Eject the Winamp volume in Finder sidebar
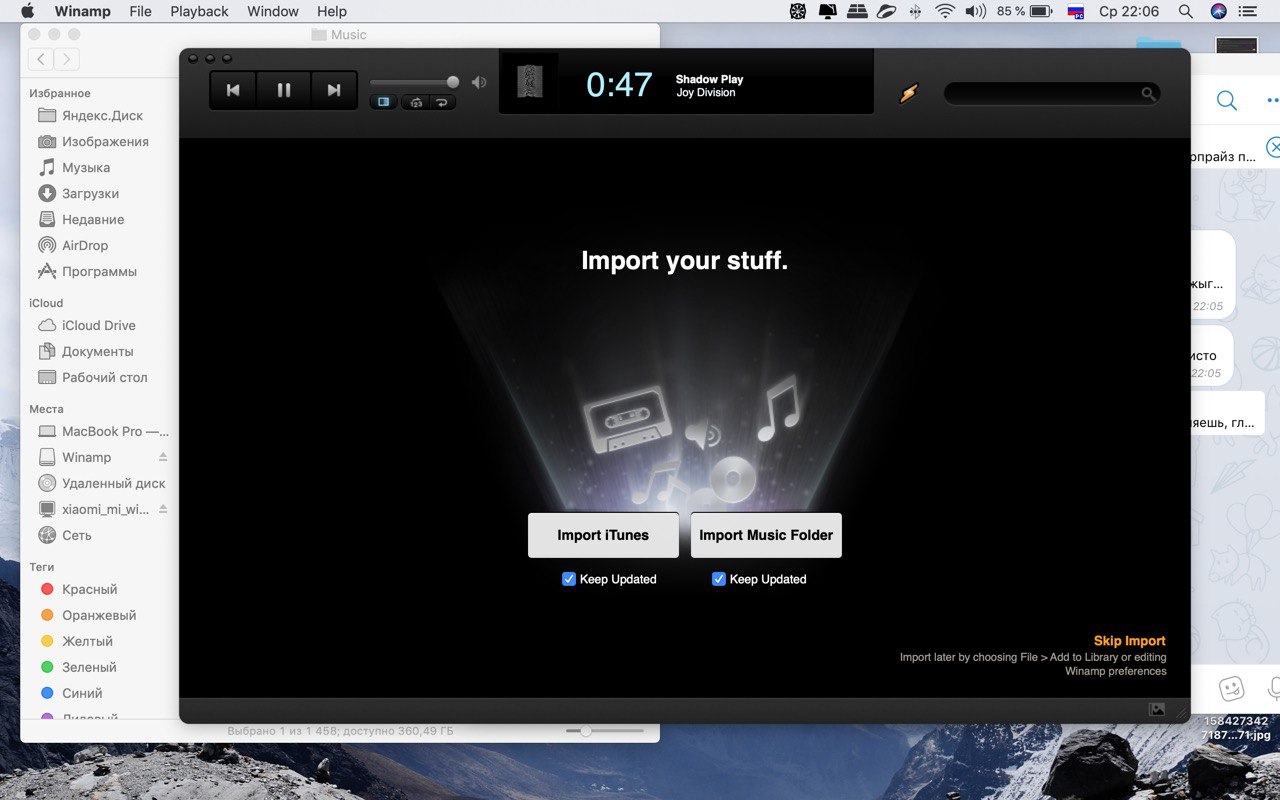 tap(163, 457)
